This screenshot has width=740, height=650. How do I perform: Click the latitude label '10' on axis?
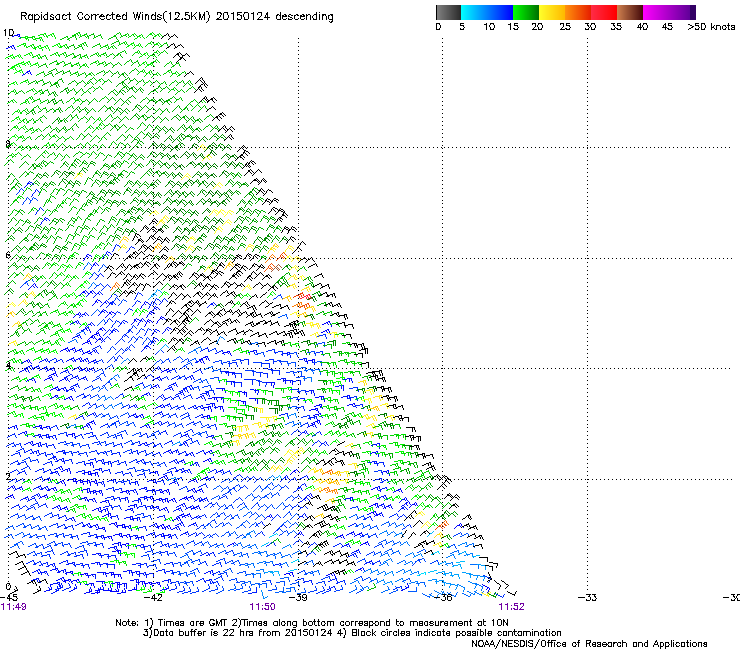pos(8,33)
